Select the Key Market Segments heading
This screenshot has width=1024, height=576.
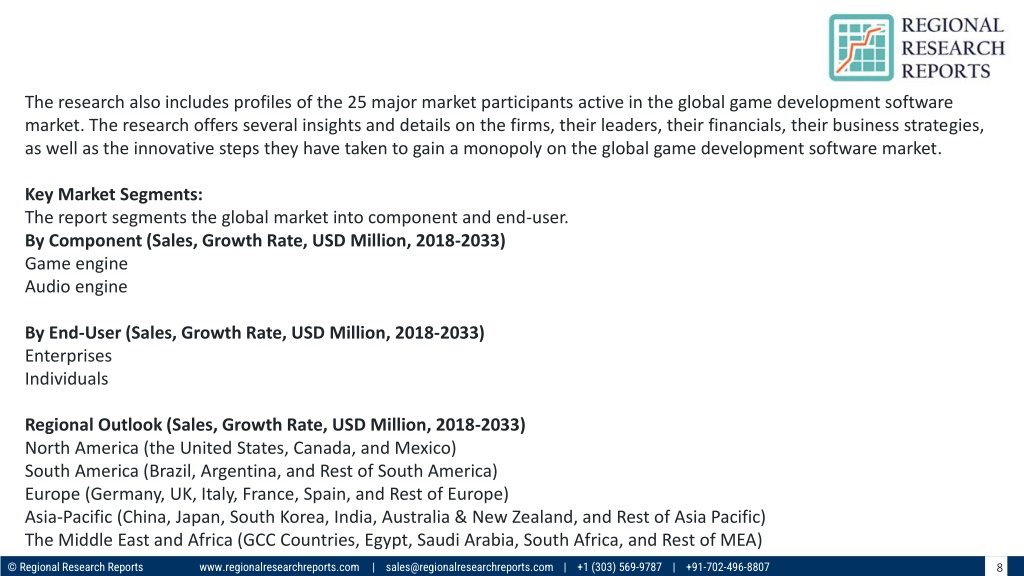click(x=114, y=195)
